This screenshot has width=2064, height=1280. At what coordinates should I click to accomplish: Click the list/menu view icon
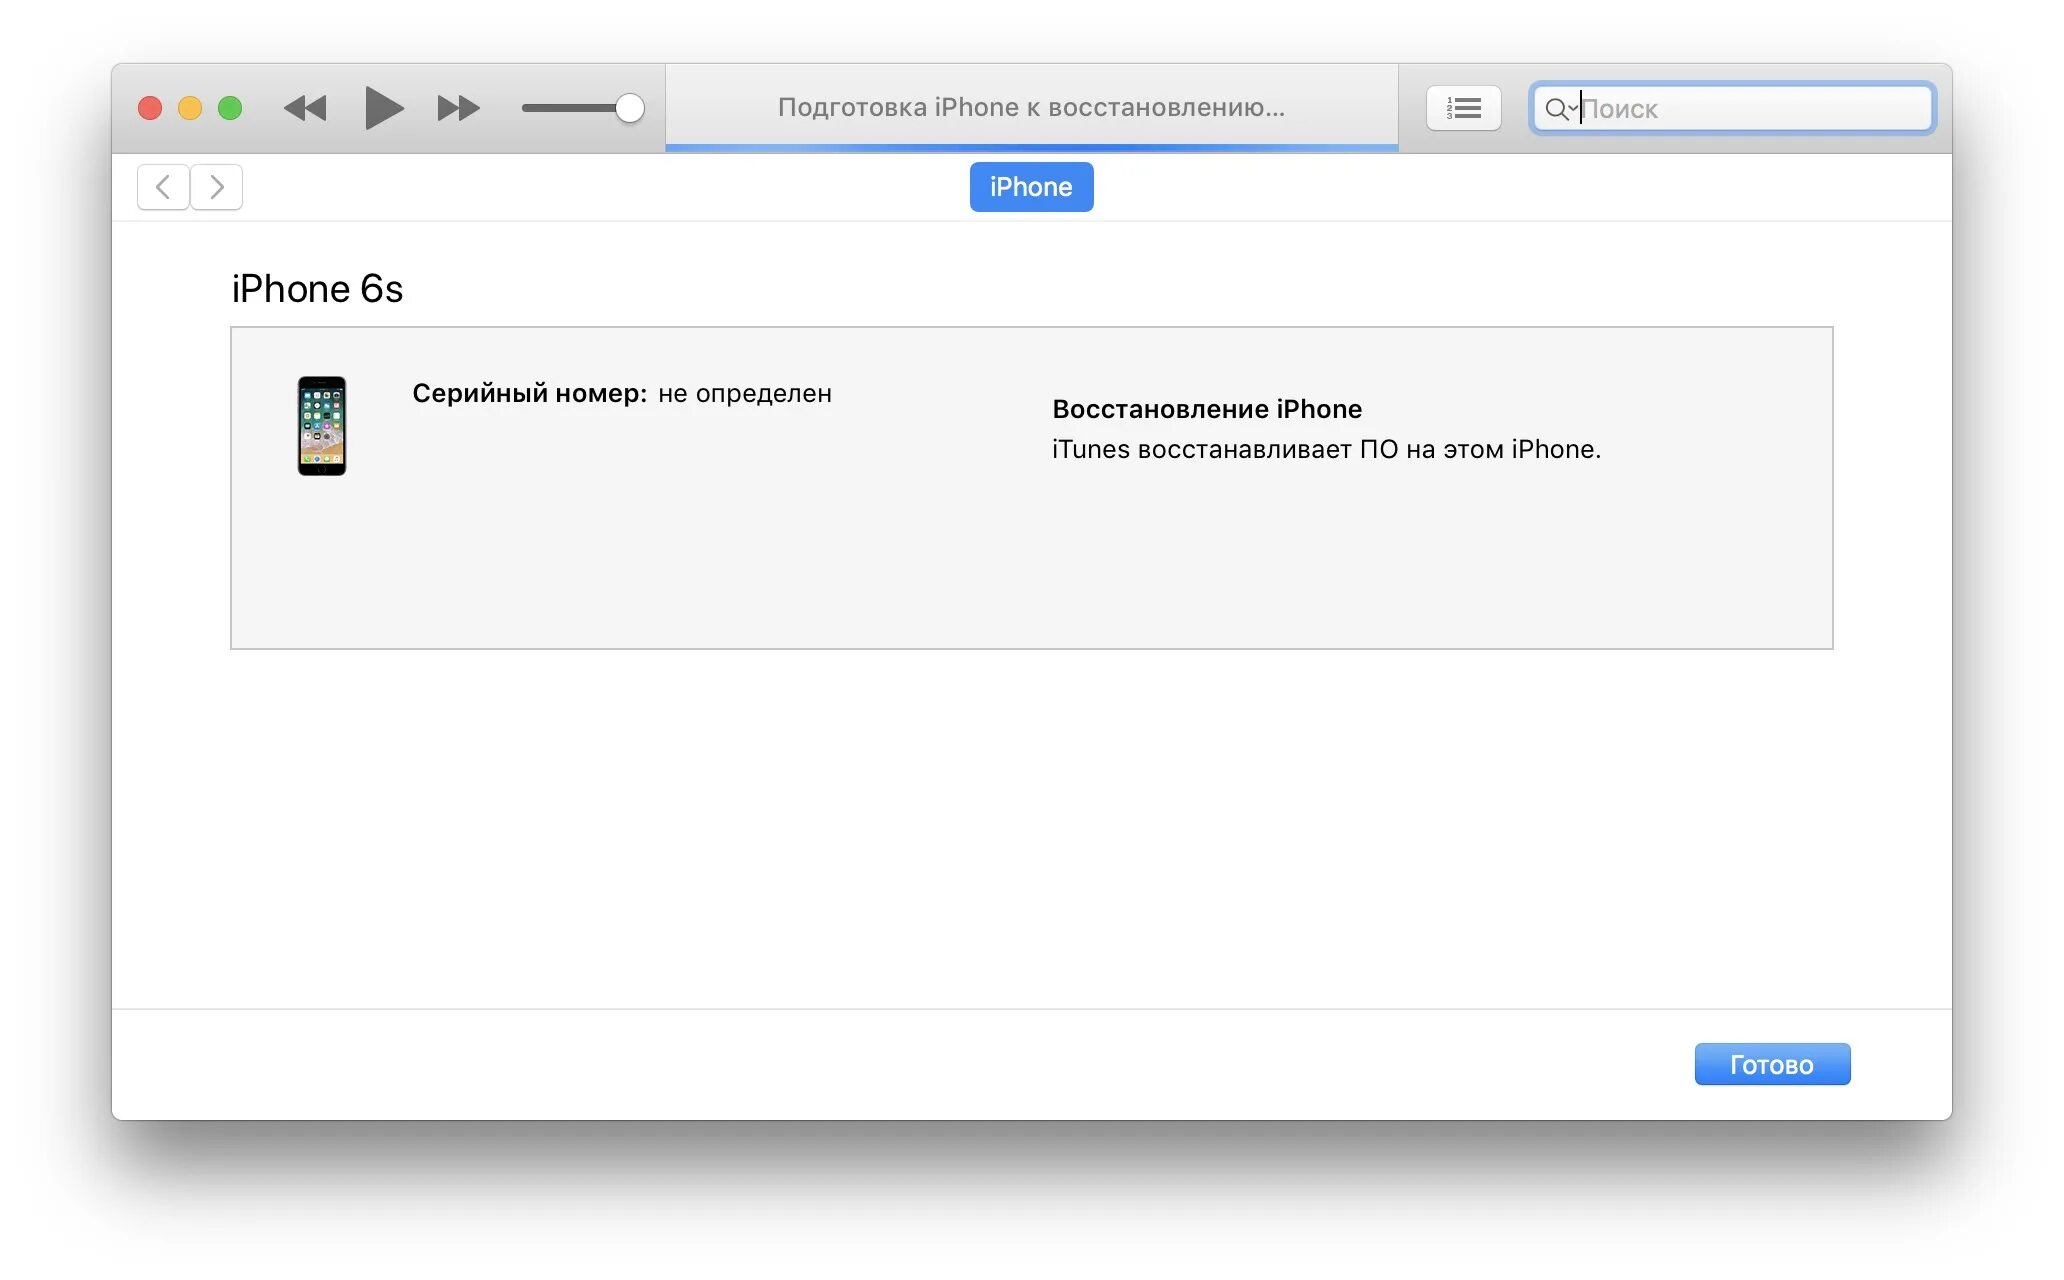point(1465,108)
